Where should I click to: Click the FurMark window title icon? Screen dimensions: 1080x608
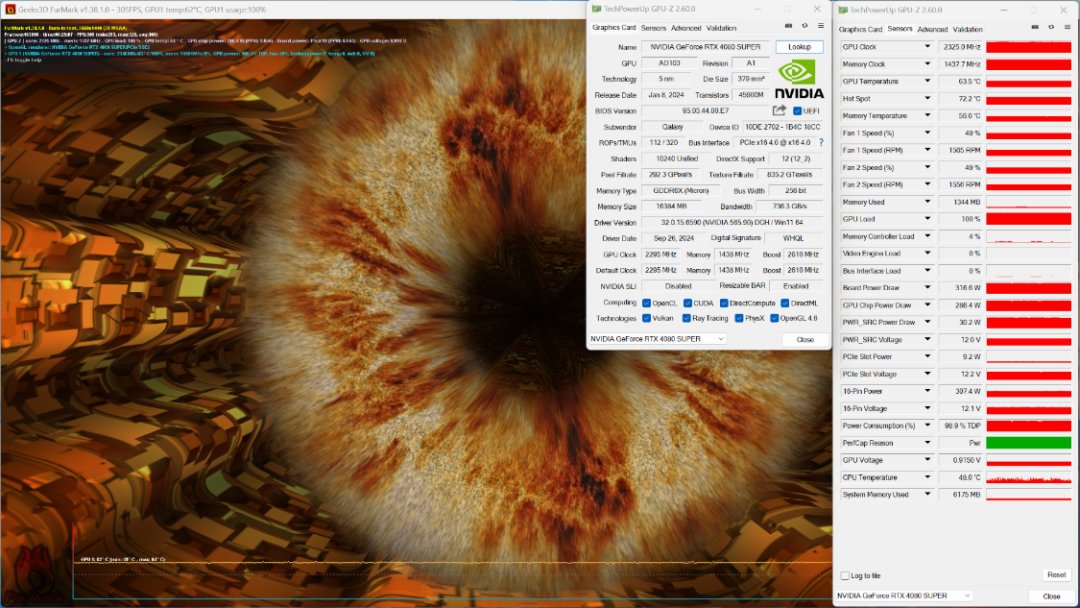tap(10, 10)
